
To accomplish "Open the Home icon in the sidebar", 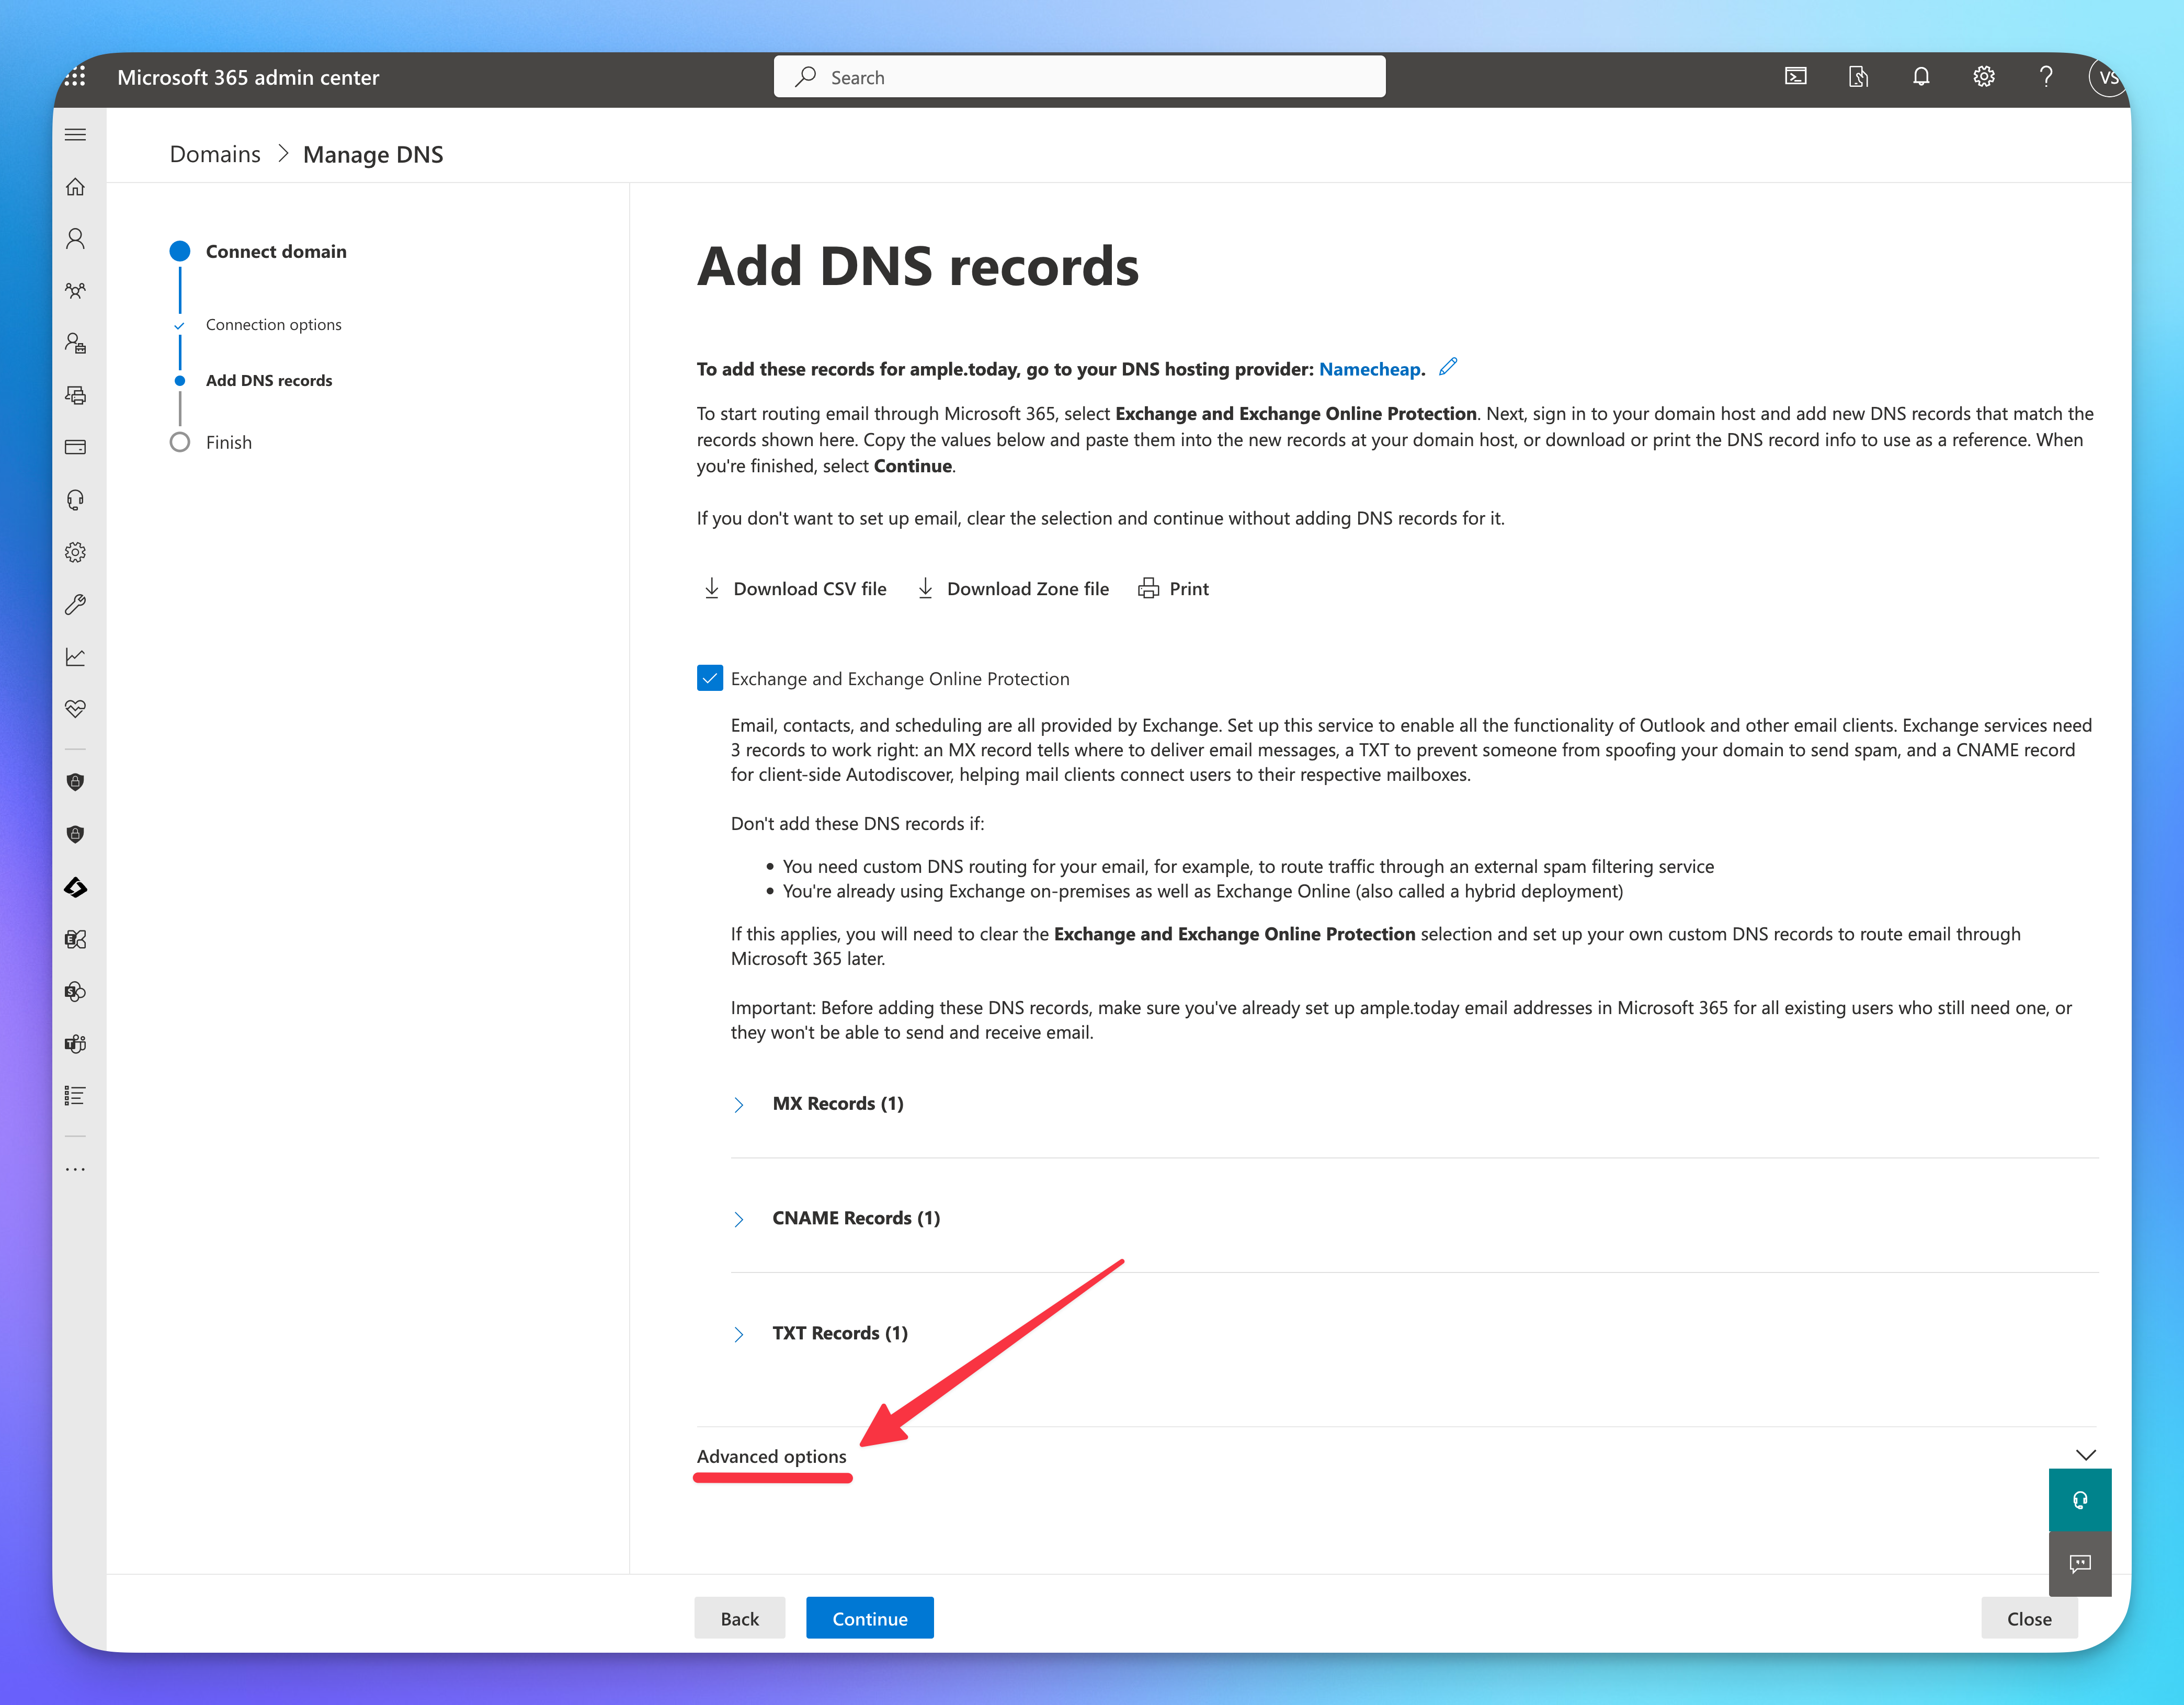I will (x=75, y=187).
